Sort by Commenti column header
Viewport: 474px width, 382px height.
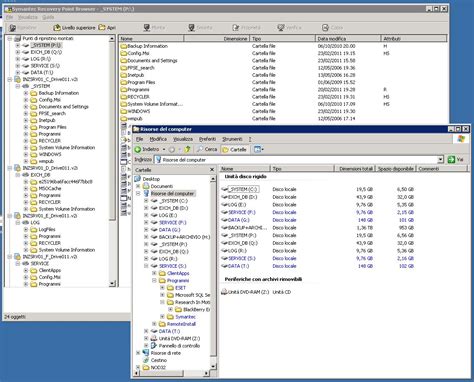pos(442,169)
